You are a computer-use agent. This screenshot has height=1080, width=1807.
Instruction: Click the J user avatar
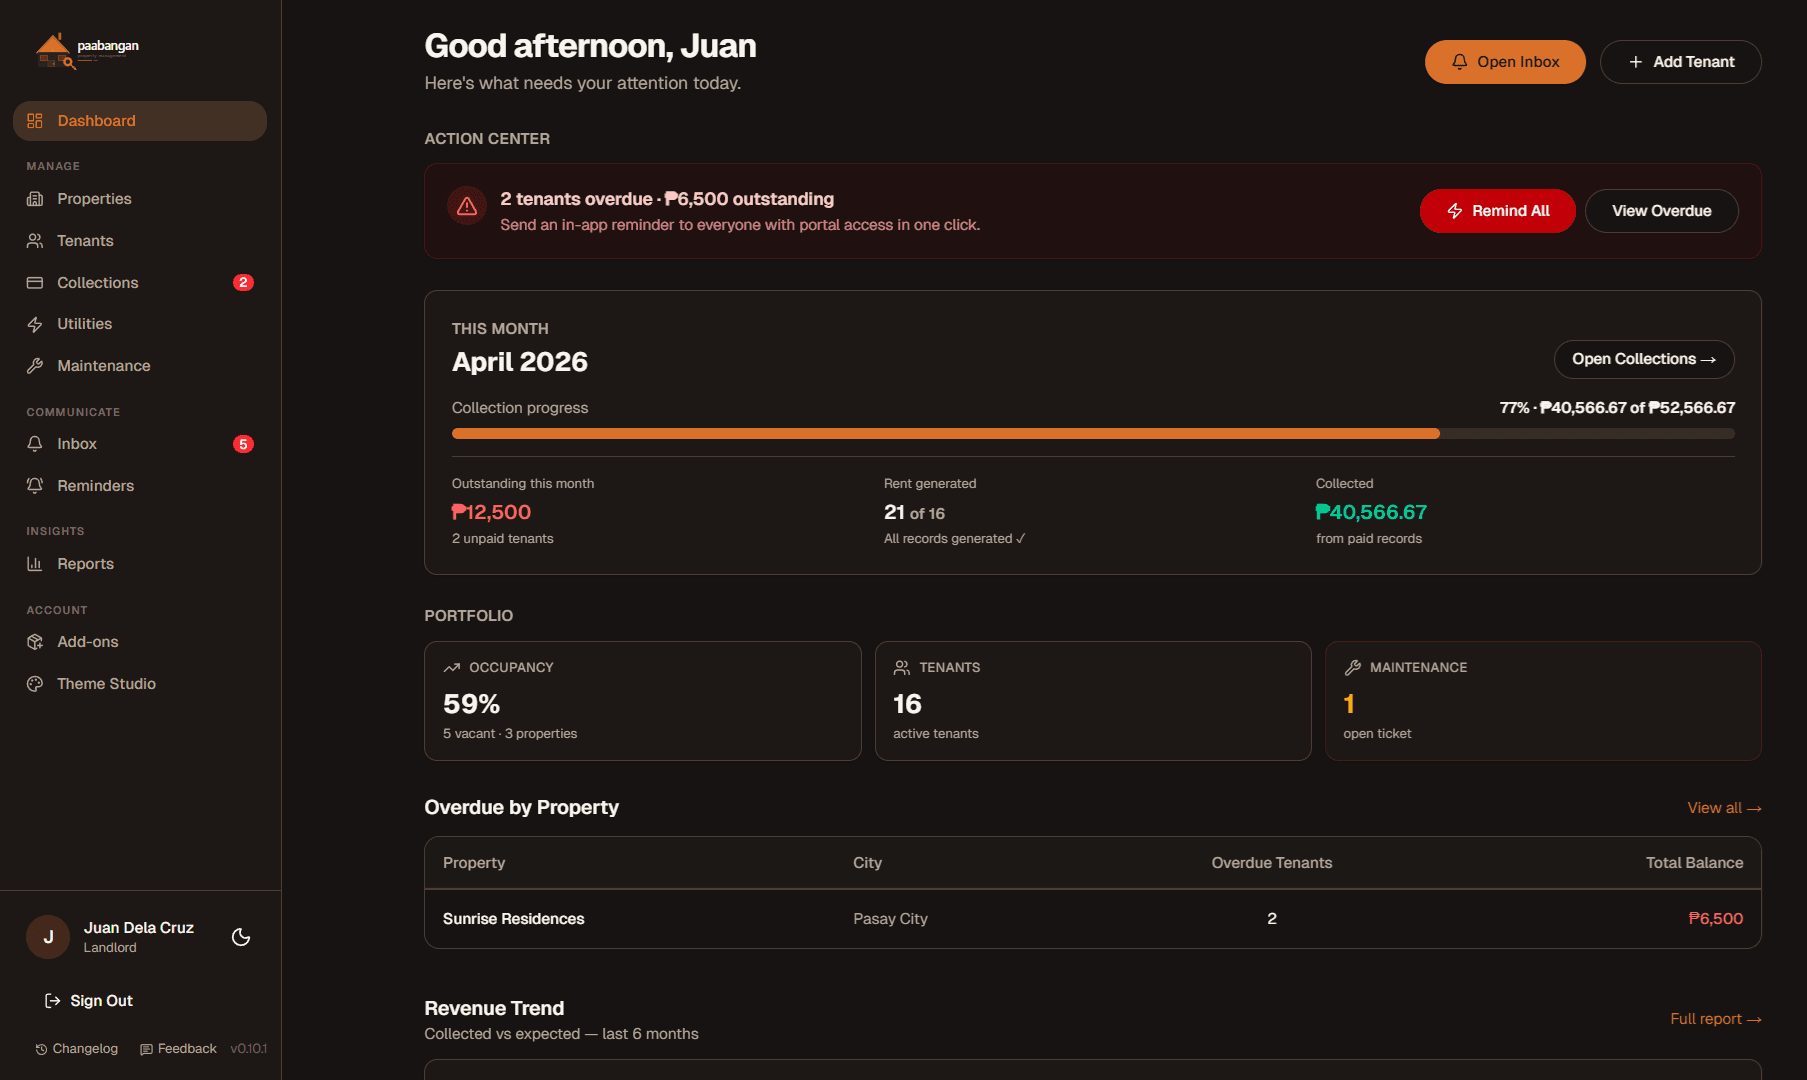tap(48, 937)
